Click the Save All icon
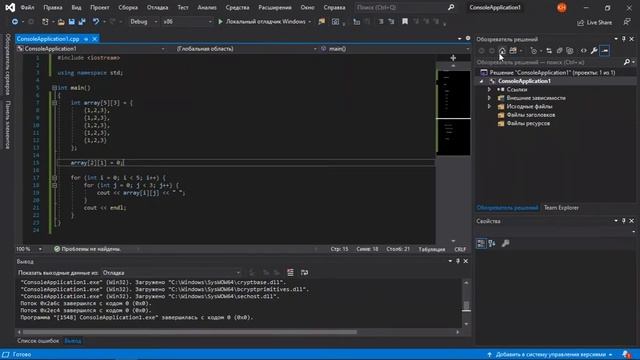Image resolution: width=640 pixels, height=360 pixels. coord(82,22)
